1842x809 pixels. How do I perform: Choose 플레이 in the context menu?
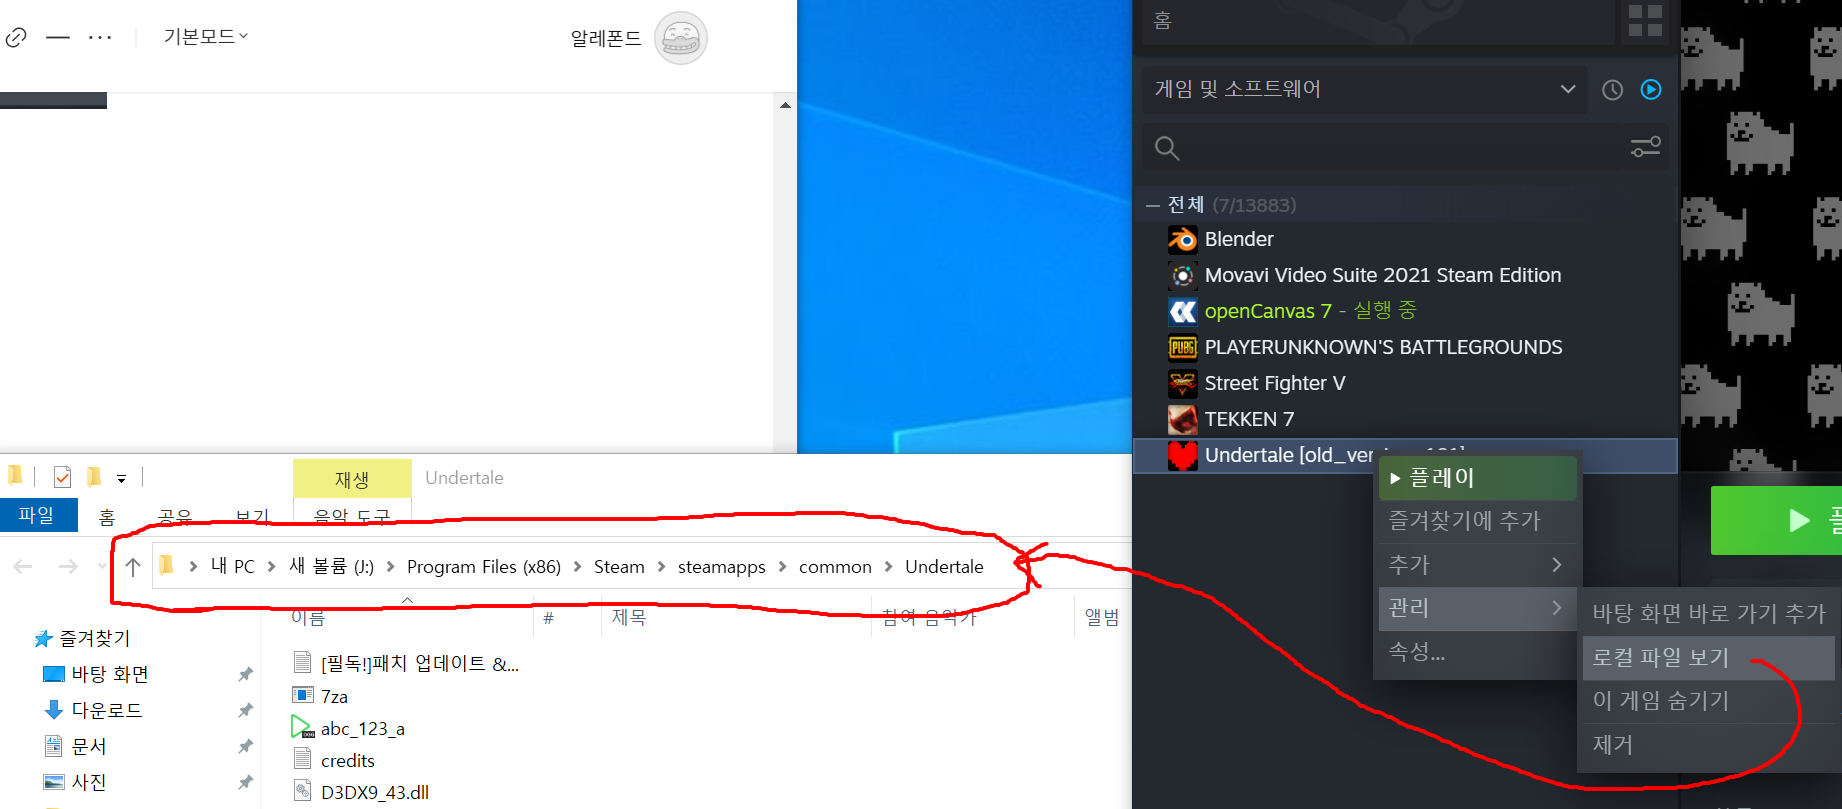[x=1477, y=478]
